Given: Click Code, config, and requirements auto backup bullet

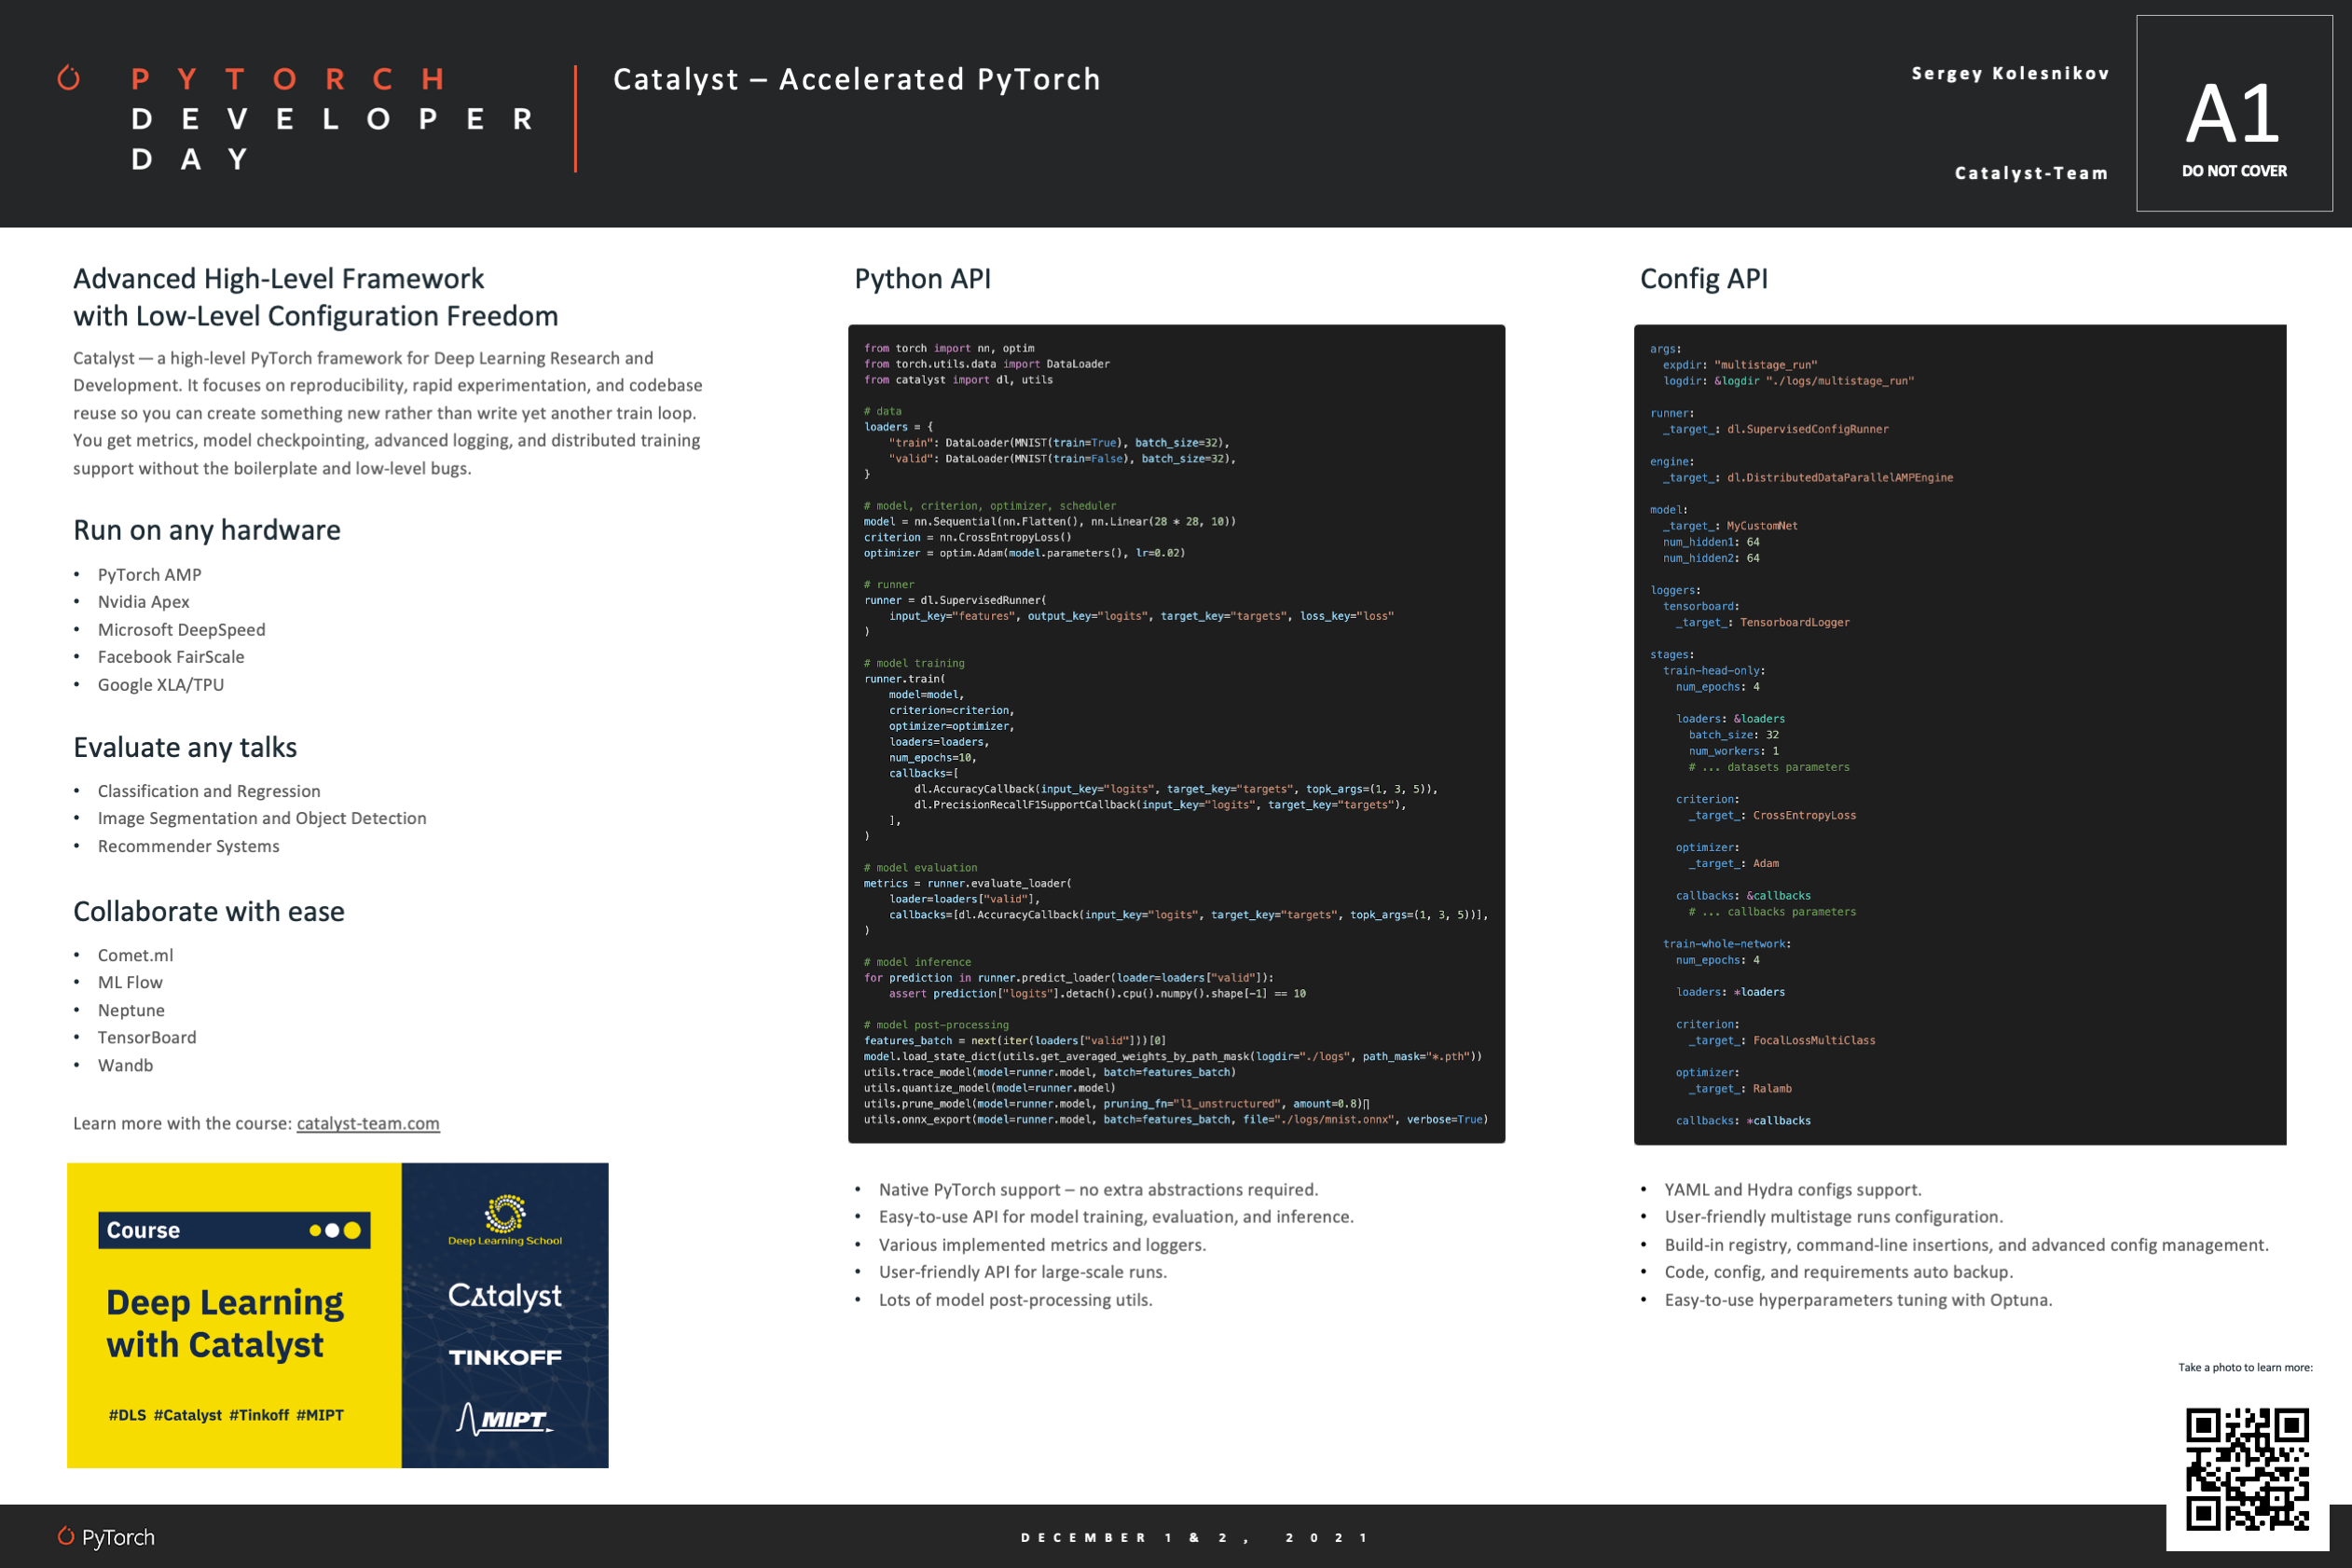Looking at the screenshot, I should pyautogui.click(x=1838, y=1272).
